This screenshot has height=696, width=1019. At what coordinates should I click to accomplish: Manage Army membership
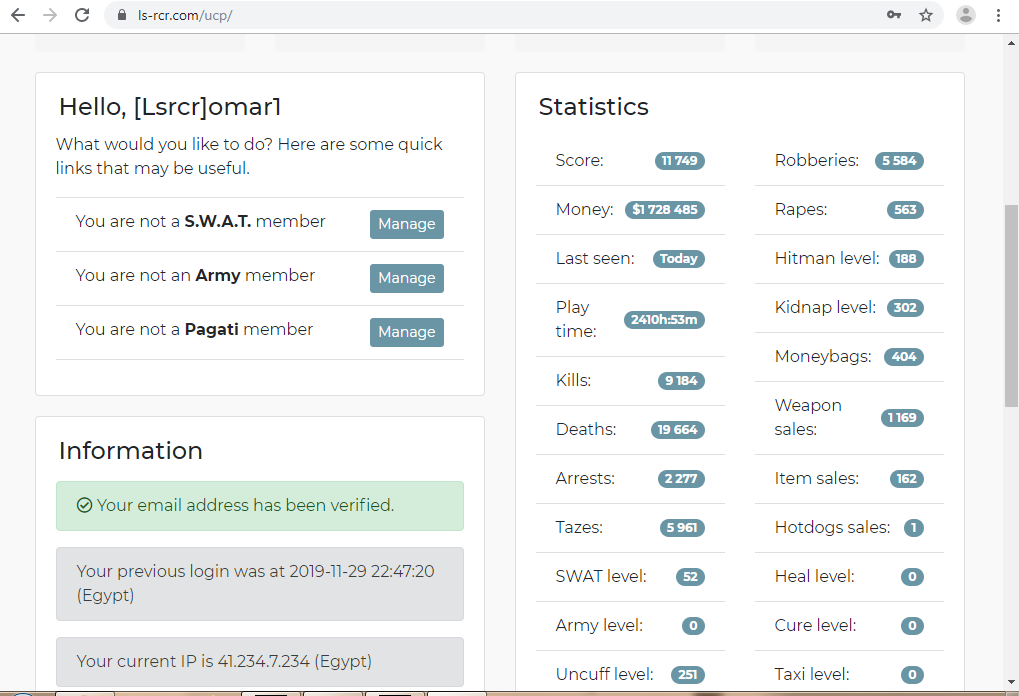(x=407, y=278)
